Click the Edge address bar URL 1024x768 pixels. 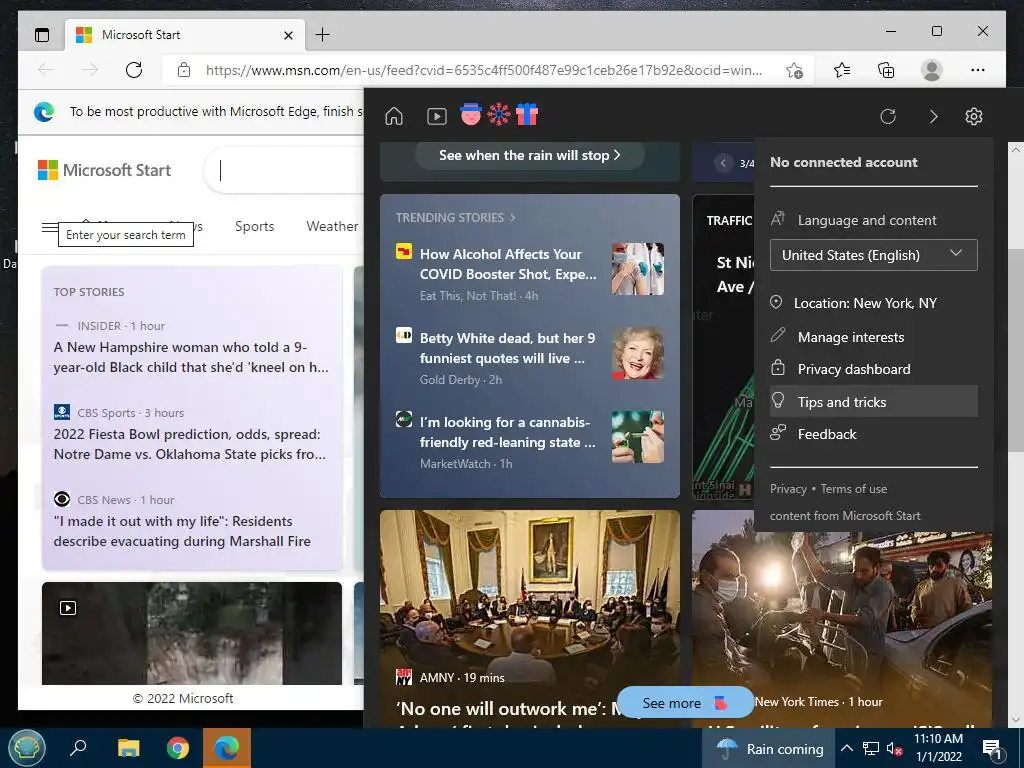click(483, 70)
